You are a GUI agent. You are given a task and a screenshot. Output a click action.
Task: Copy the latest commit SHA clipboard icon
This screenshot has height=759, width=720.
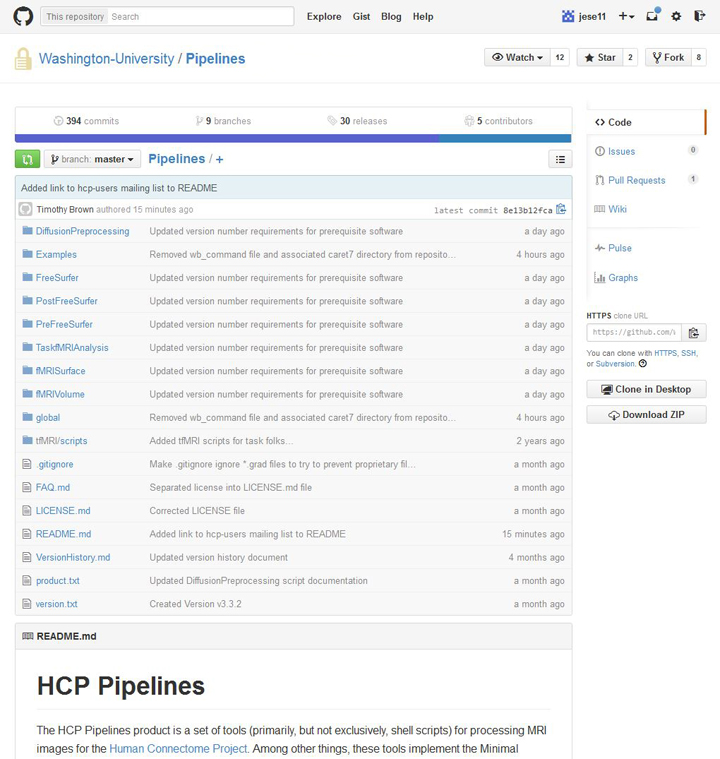(561, 209)
